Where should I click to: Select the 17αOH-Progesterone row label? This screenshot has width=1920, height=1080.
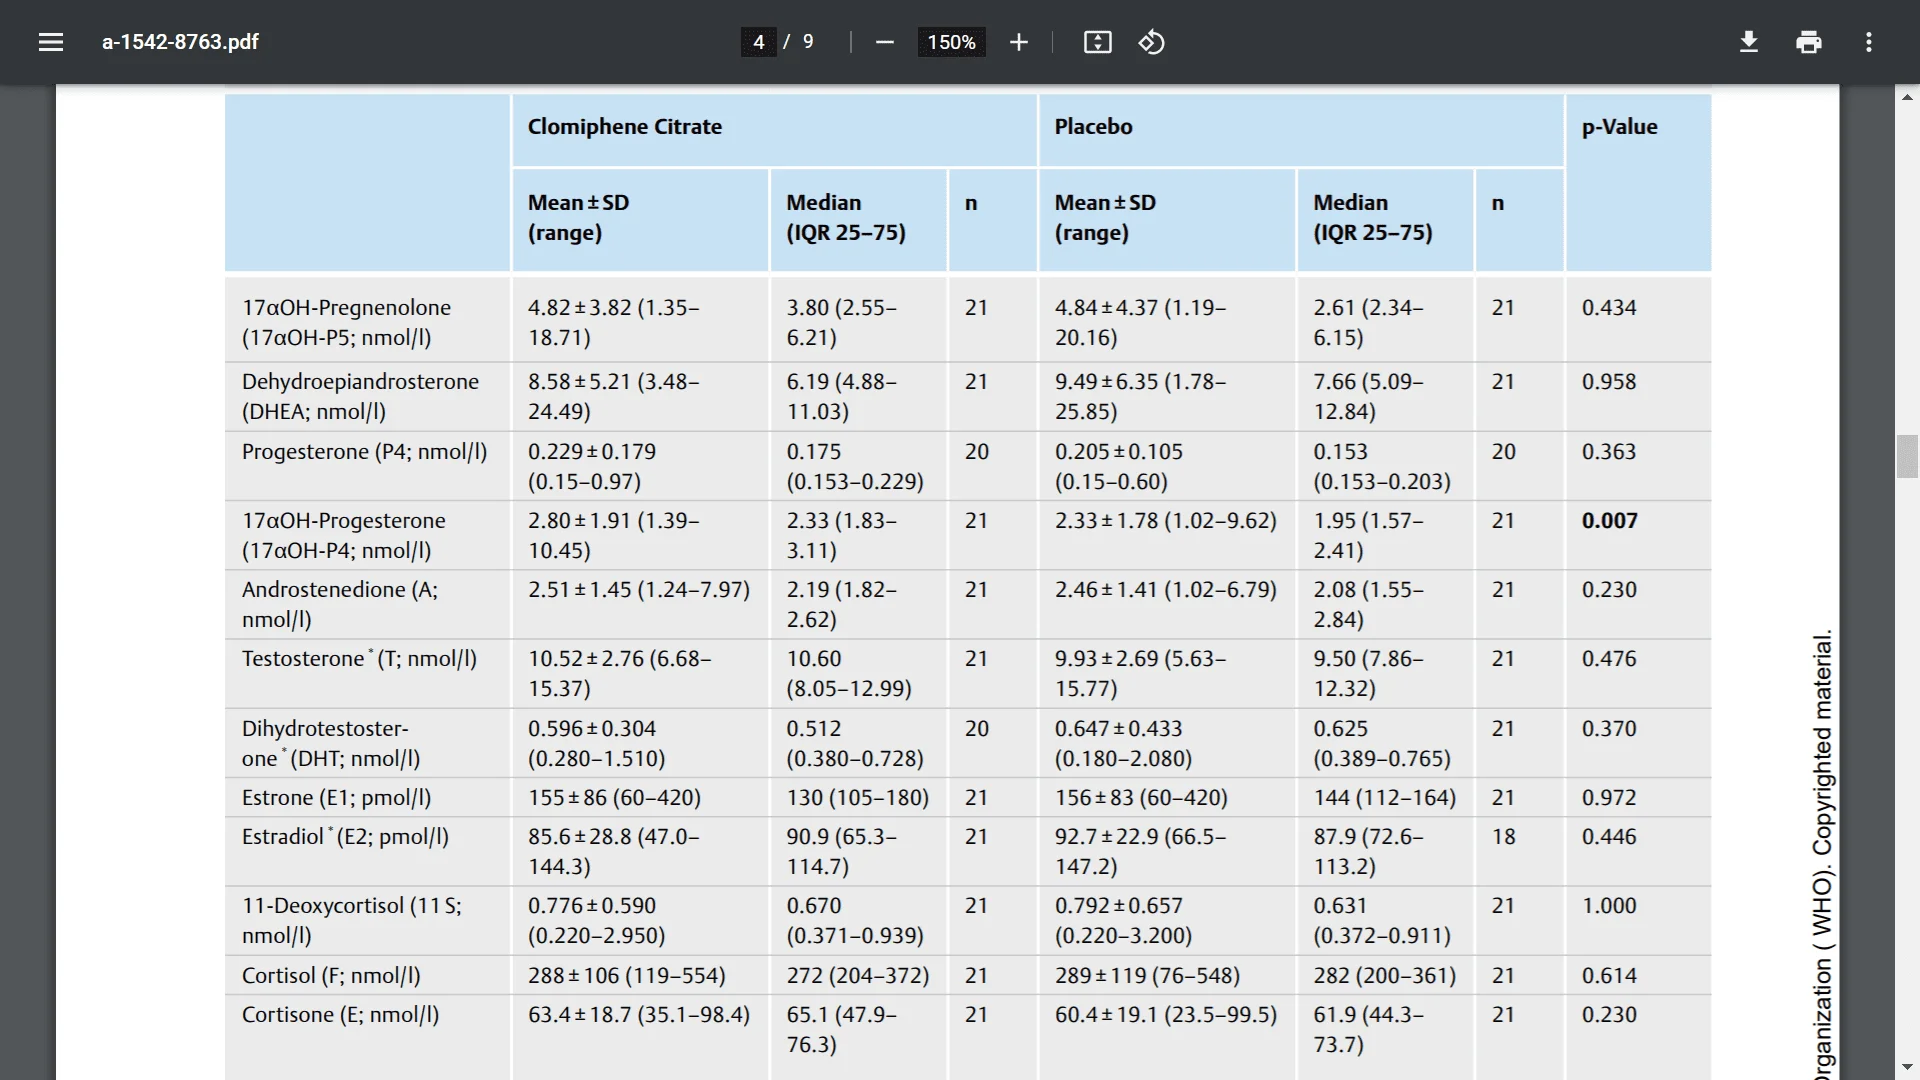[343, 535]
